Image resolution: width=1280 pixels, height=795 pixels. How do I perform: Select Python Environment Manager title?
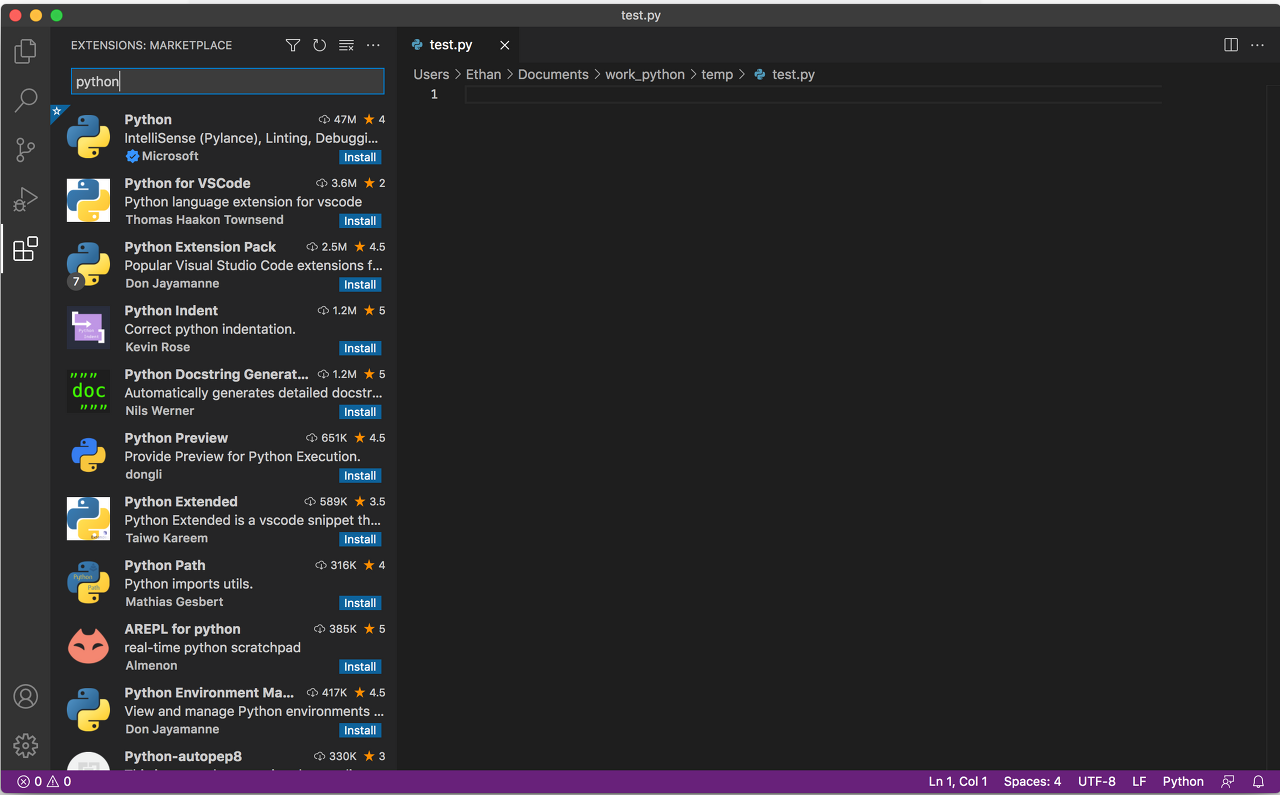point(209,693)
